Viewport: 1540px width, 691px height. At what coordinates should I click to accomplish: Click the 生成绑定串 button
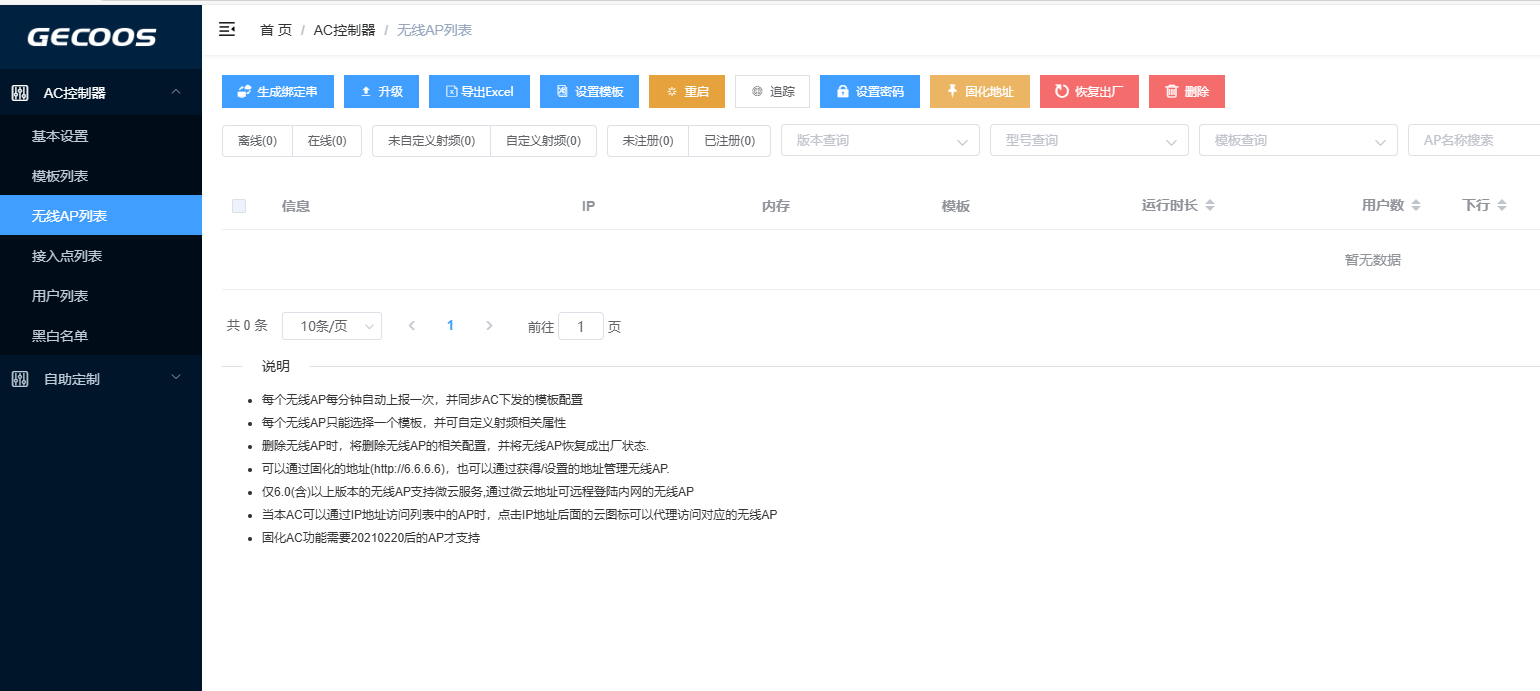click(277, 91)
